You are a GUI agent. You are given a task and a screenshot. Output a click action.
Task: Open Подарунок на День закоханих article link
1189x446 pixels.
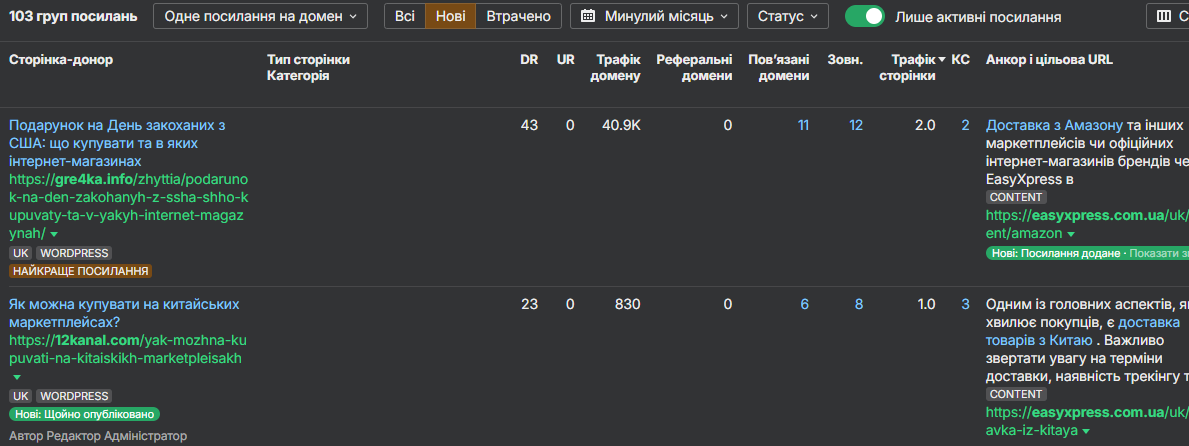pos(117,125)
